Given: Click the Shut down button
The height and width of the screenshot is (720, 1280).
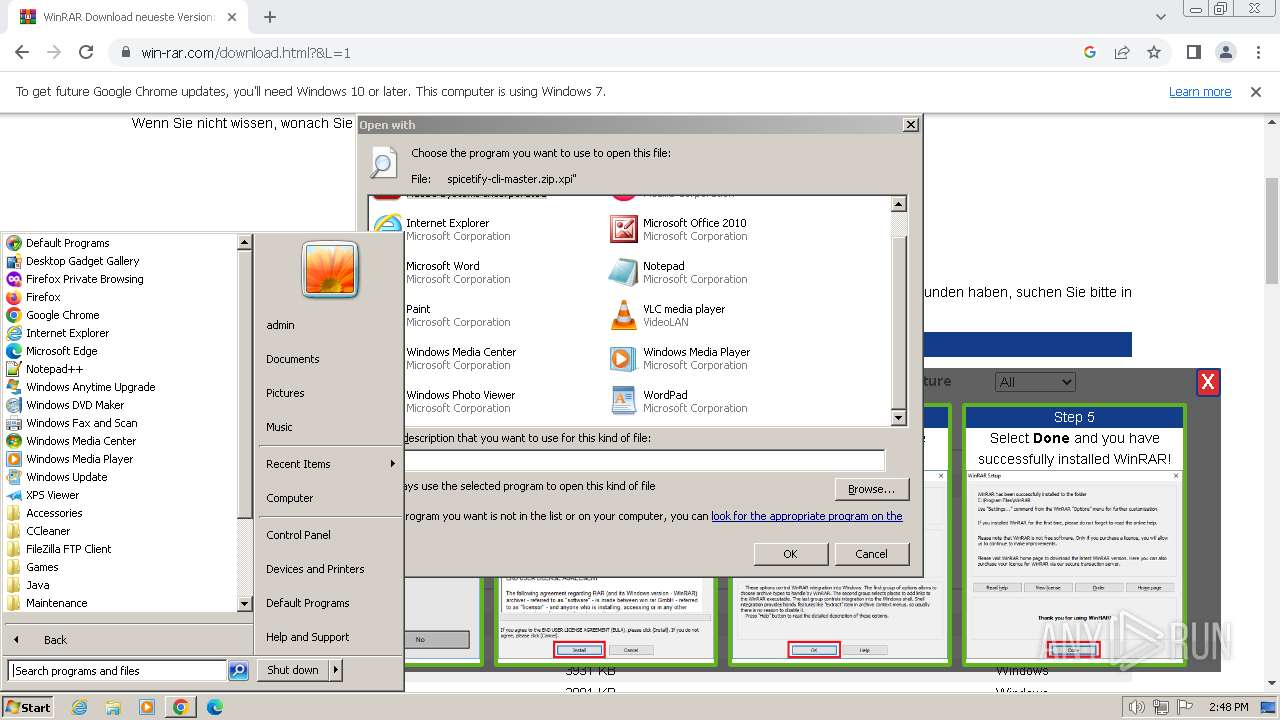Looking at the screenshot, I should pyautogui.click(x=293, y=670).
